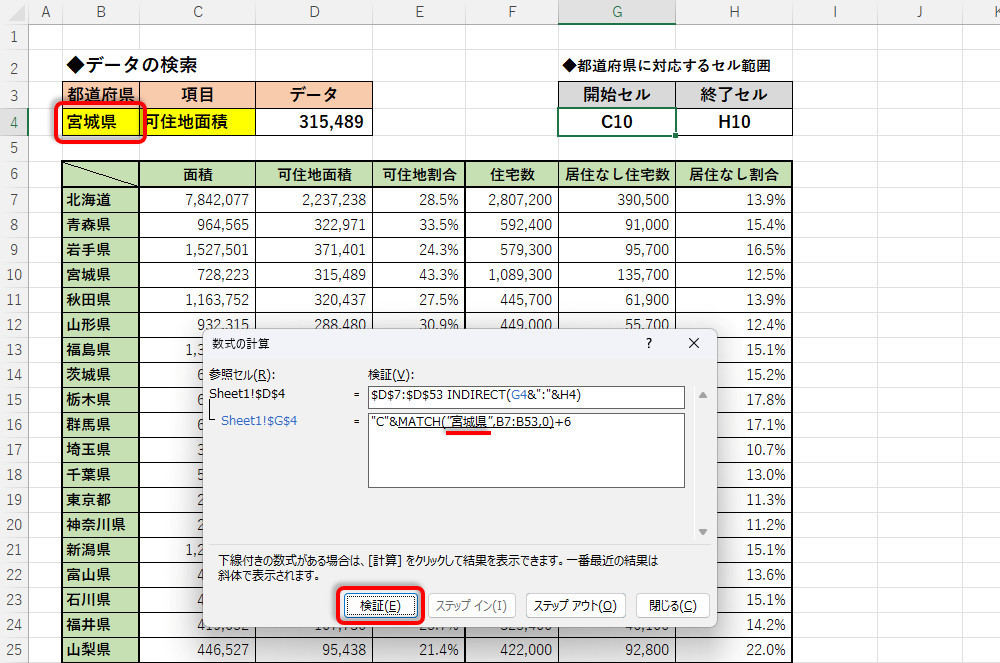Click the ステップ アウト(O) button
This screenshot has width=1000, height=663.
(576, 605)
